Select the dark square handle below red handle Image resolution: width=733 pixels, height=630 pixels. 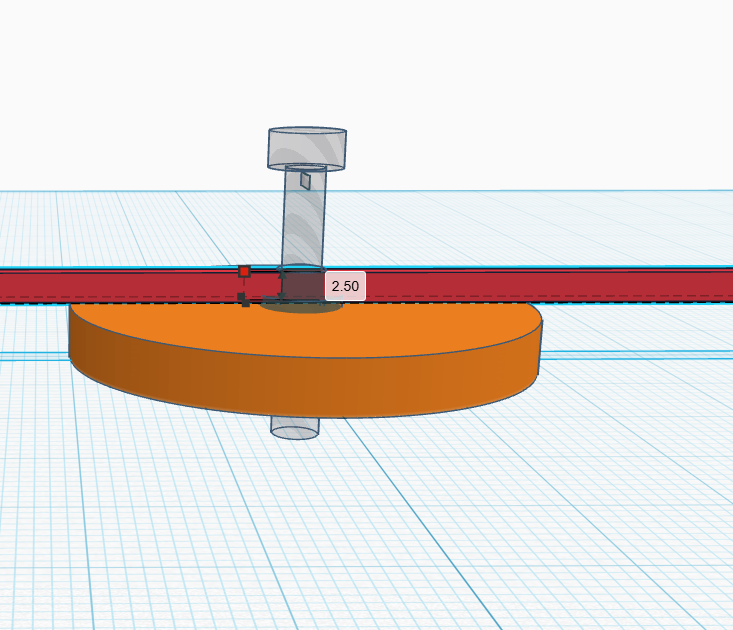[x=241, y=297]
